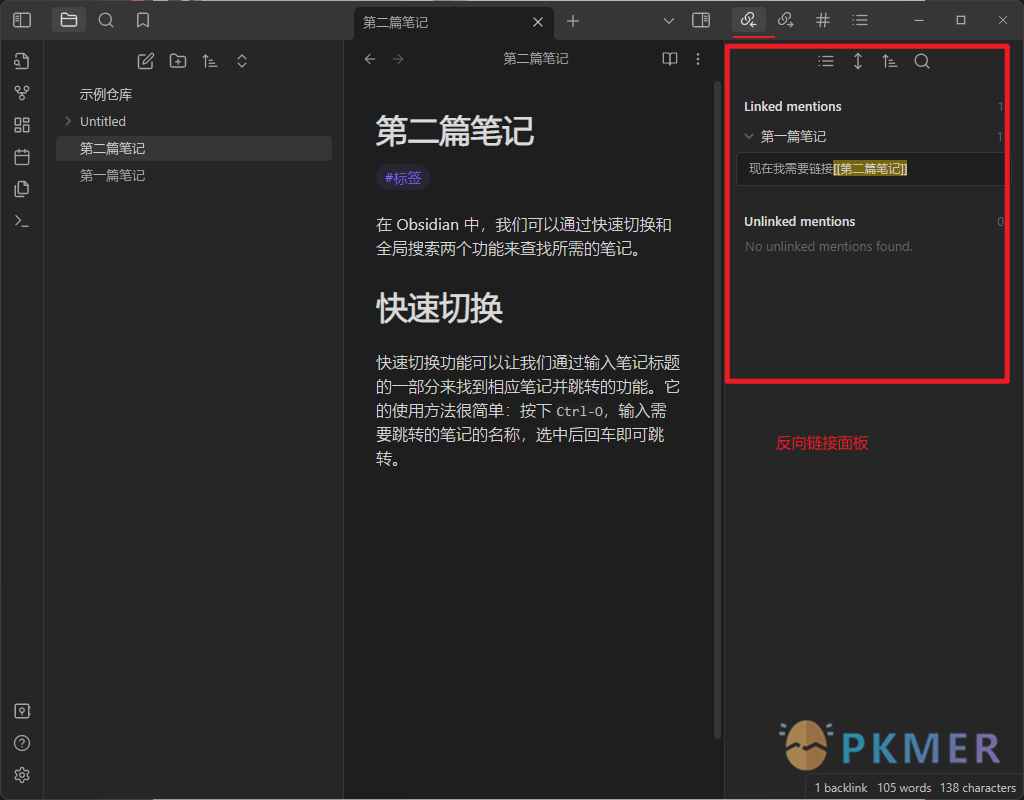
Task: Collapse or expand all explorer folders
Action: point(242,61)
